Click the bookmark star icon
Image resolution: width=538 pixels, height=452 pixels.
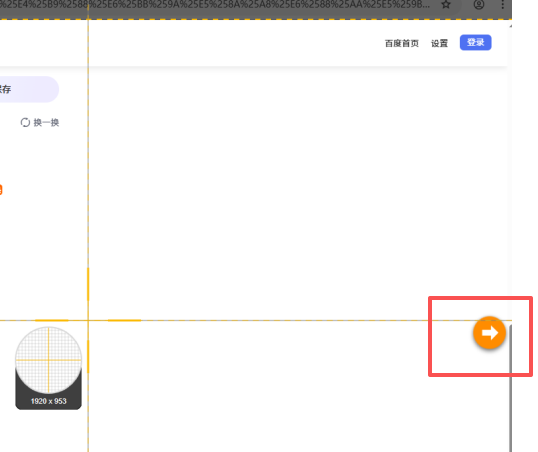(x=446, y=4)
